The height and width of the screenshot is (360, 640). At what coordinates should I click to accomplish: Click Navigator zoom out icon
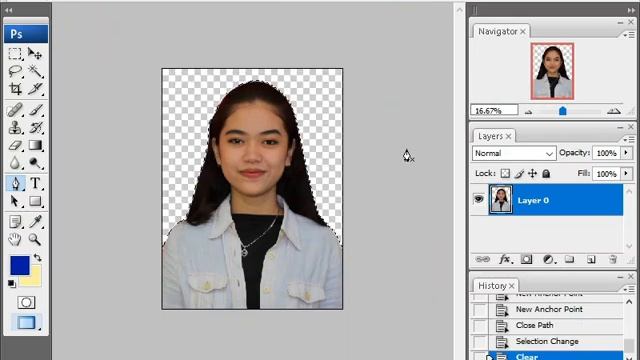528,111
